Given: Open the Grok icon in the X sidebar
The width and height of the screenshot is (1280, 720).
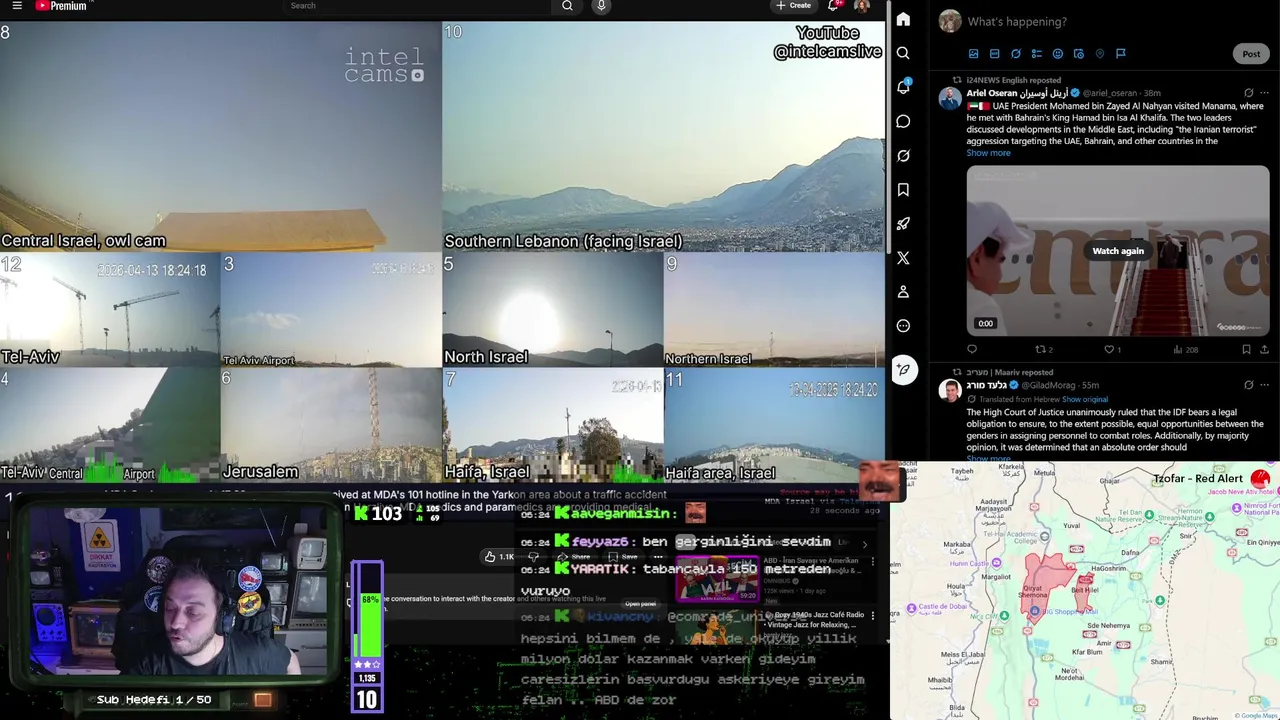Looking at the screenshot, I should pos(903,155).
